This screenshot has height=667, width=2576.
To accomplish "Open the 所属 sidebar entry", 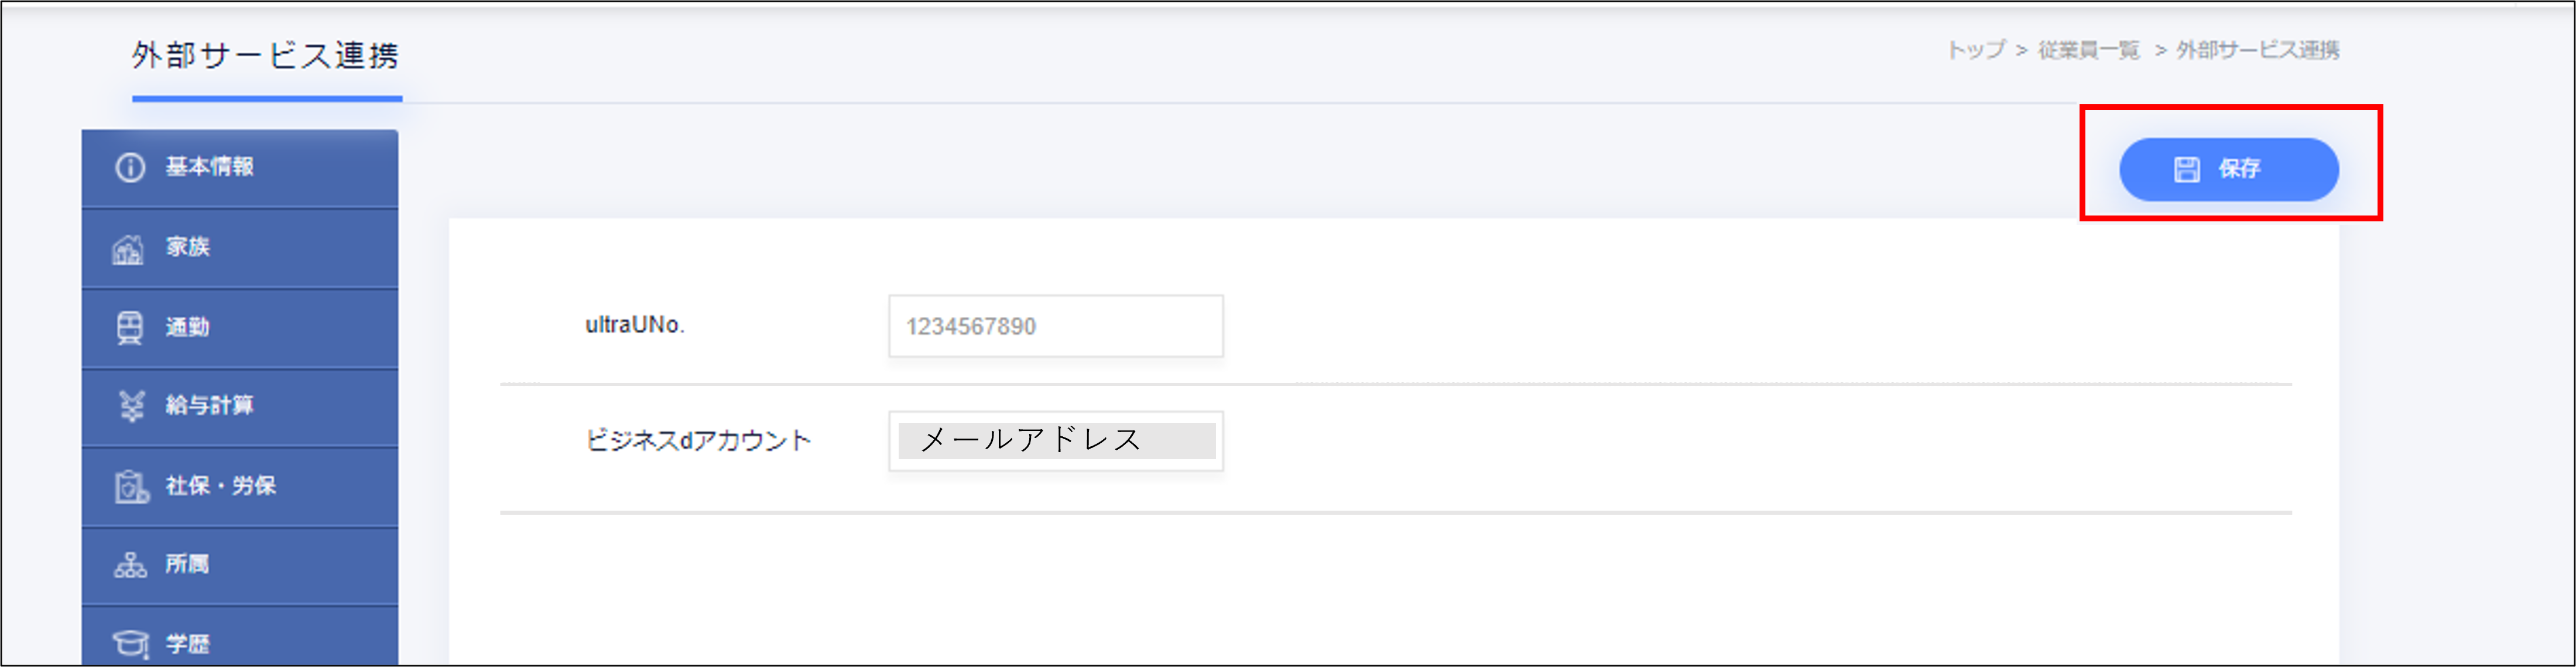I will point(188,565).
